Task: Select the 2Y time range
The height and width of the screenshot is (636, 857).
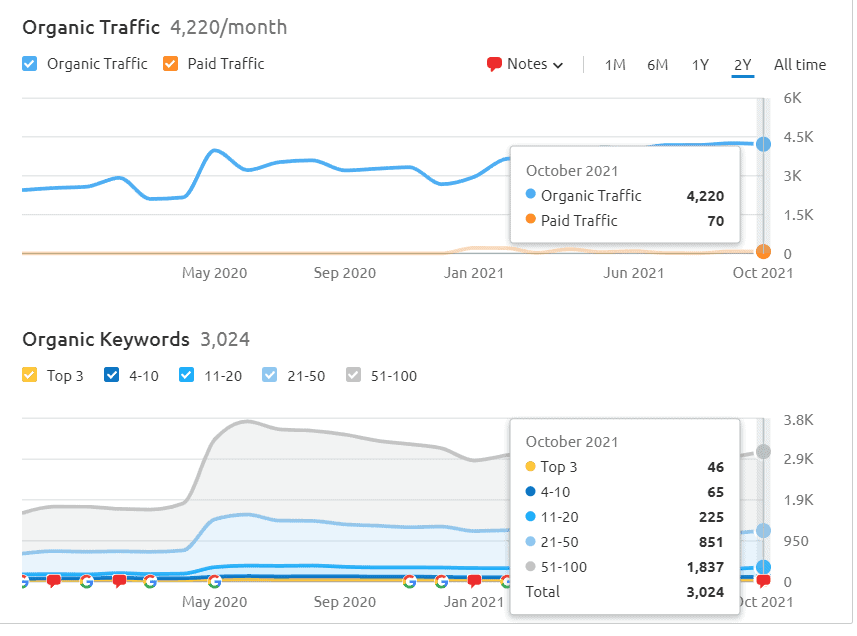Action: pos(743,65)
